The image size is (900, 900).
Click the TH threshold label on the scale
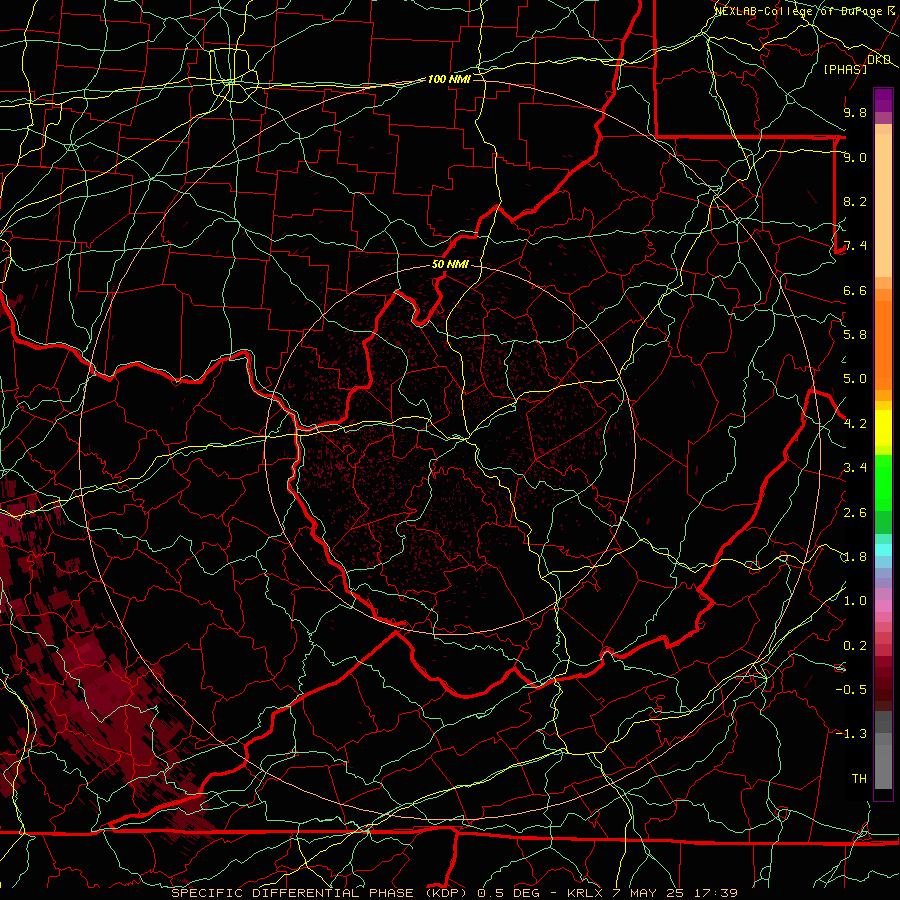(859, 779)
